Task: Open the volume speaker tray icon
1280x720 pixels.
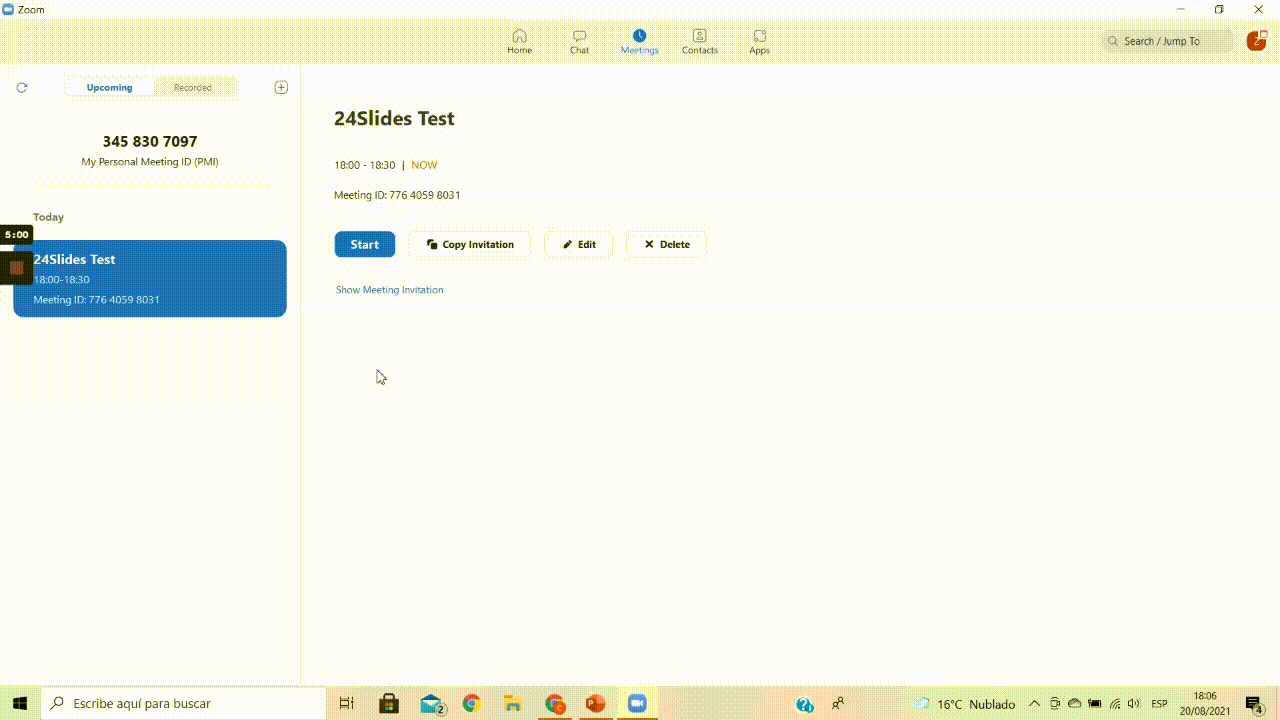Action: (1135, 704)
